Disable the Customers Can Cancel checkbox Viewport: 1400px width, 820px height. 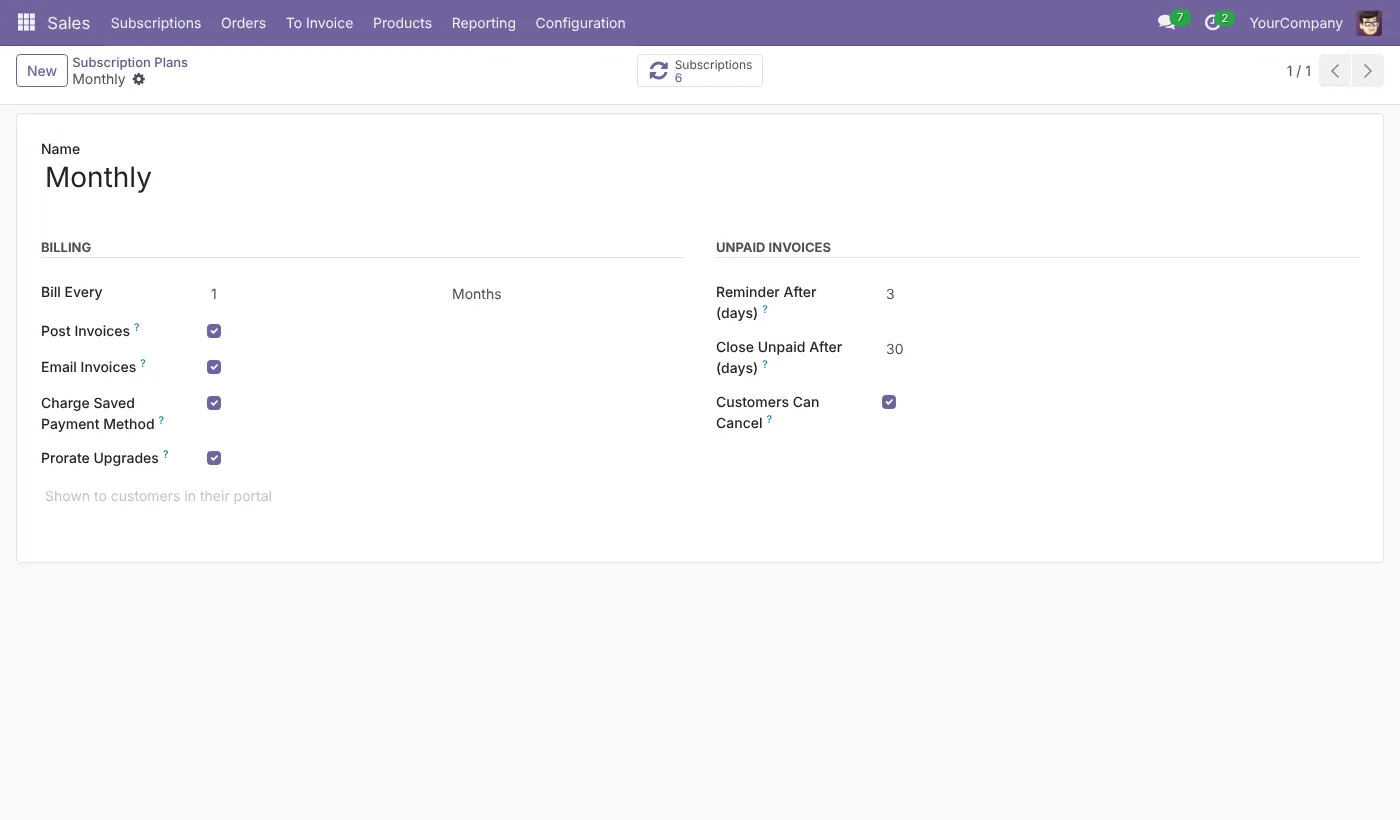(x=889, y=402)
